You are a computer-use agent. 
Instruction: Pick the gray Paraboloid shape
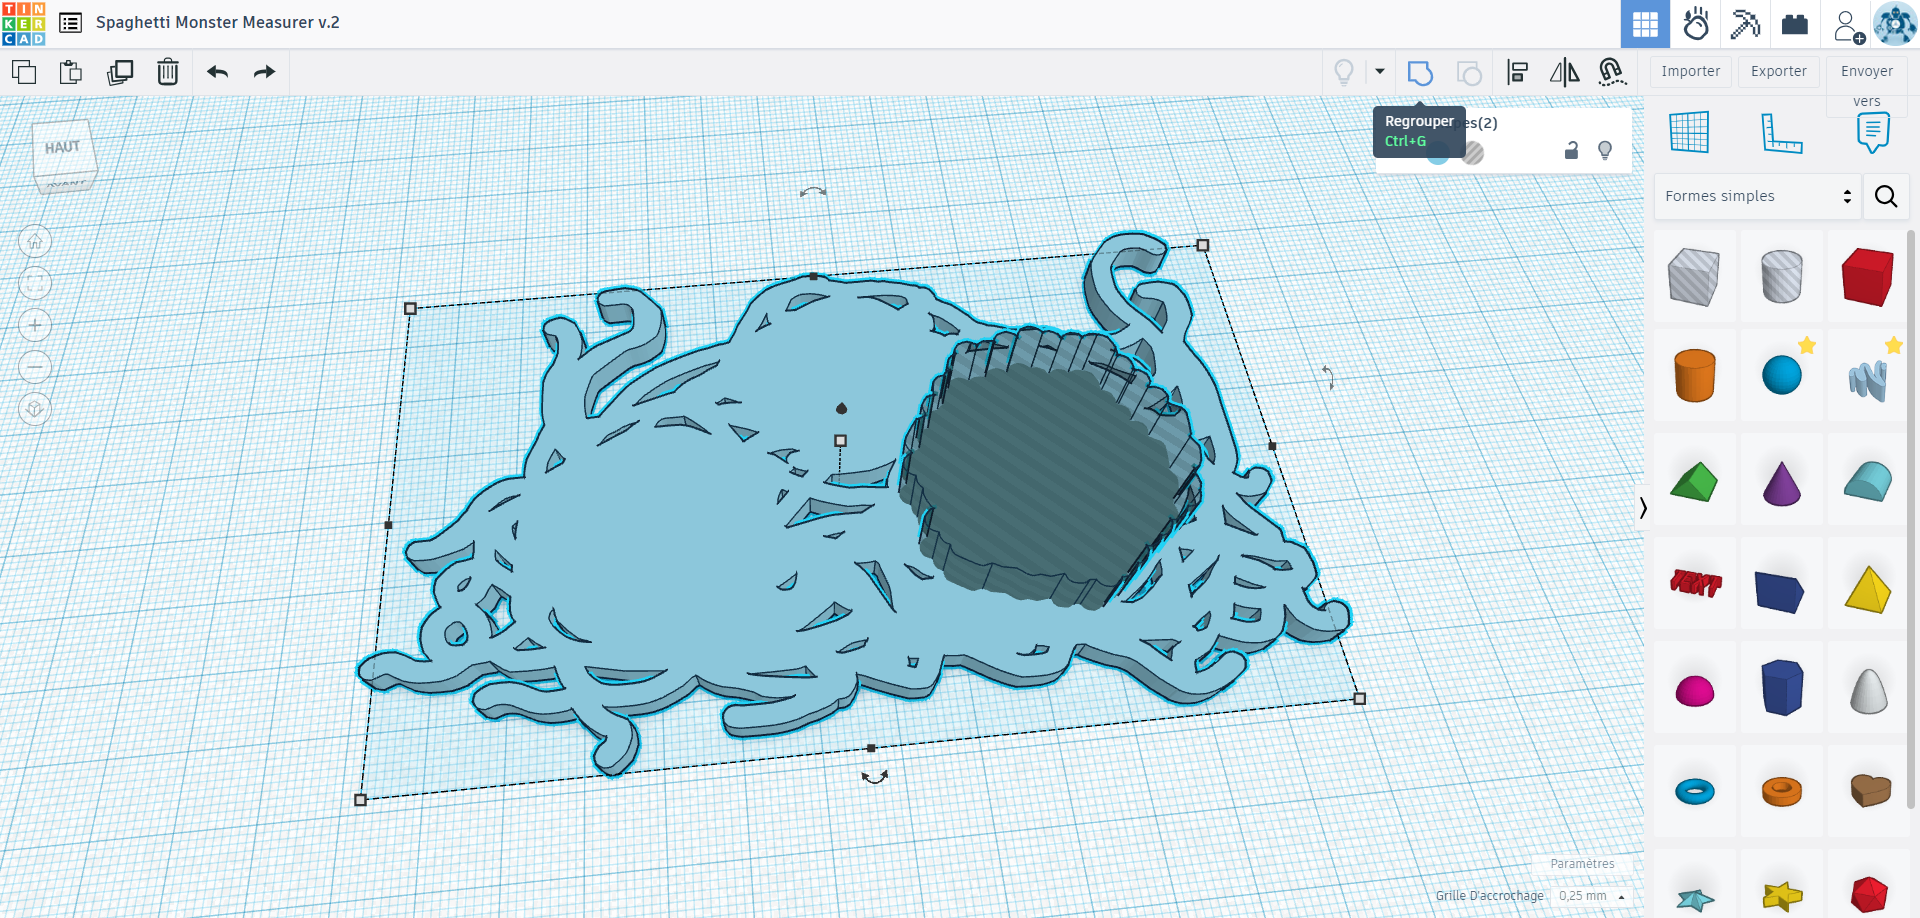pos(1867,689)
